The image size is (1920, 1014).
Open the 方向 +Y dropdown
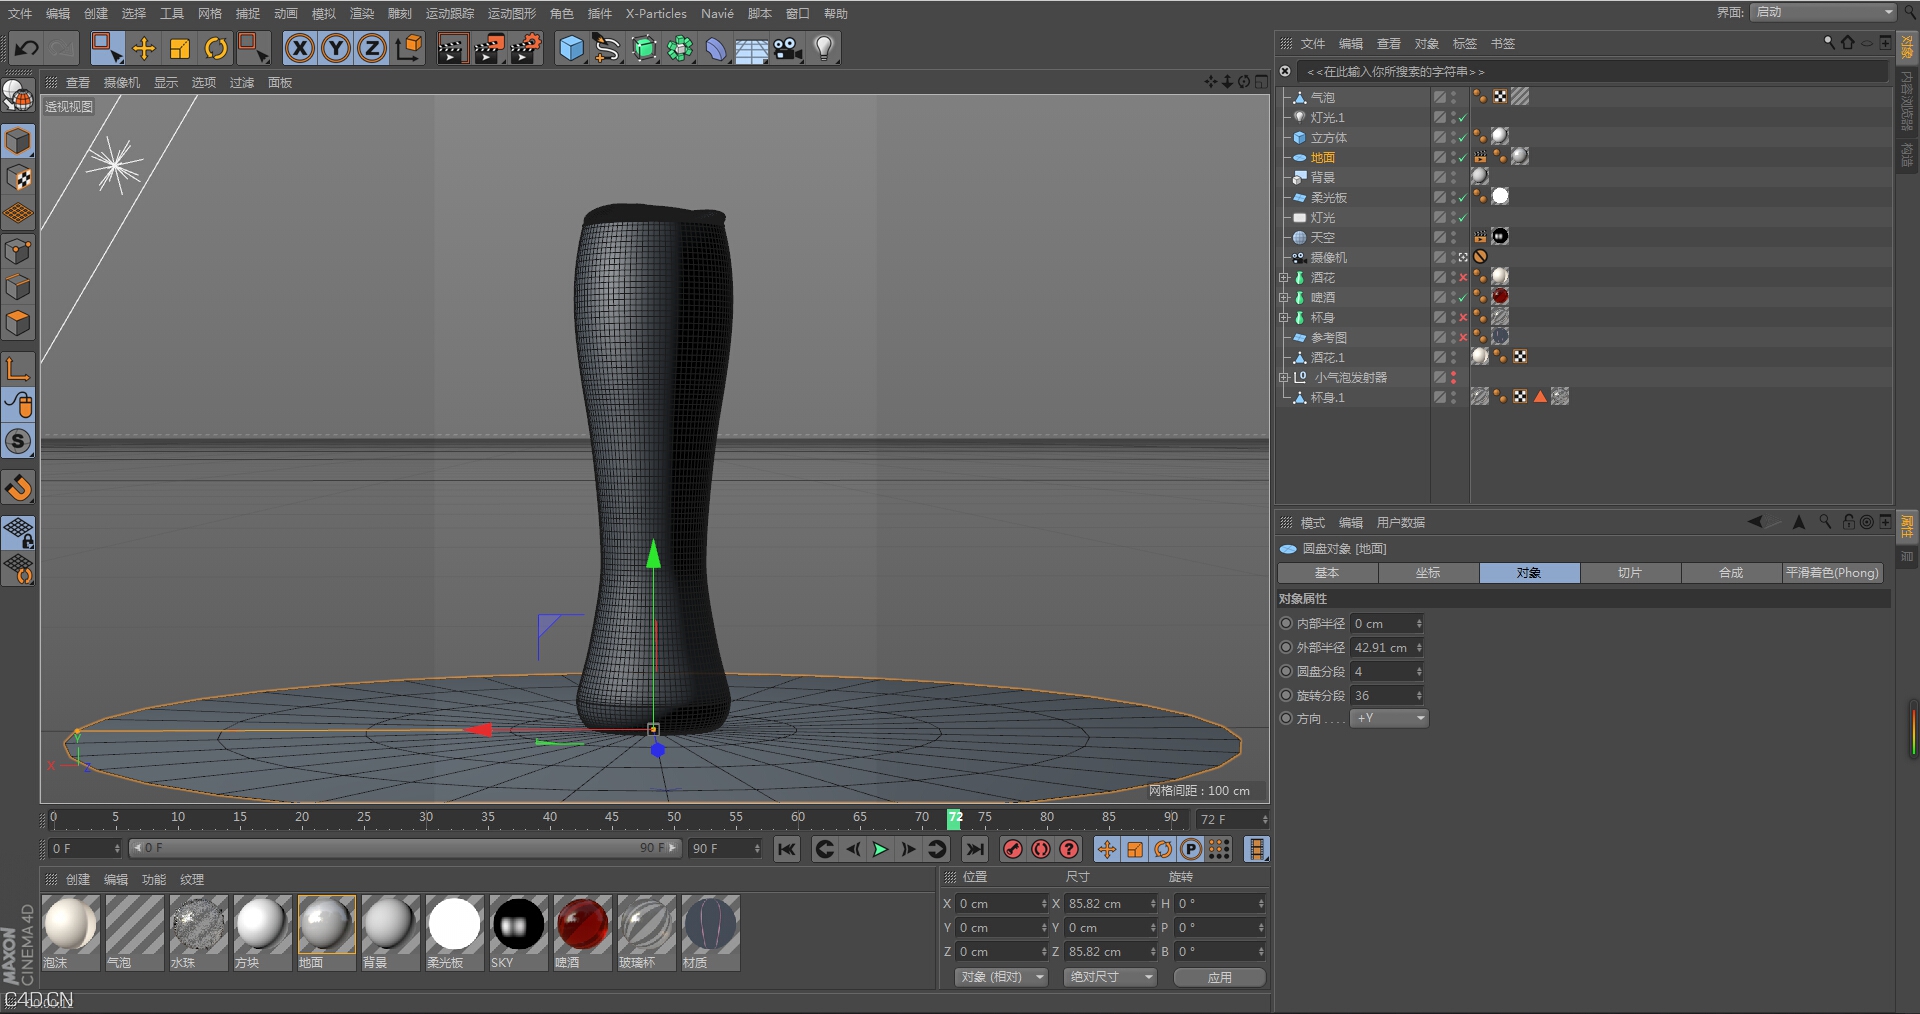point(1389,718)
